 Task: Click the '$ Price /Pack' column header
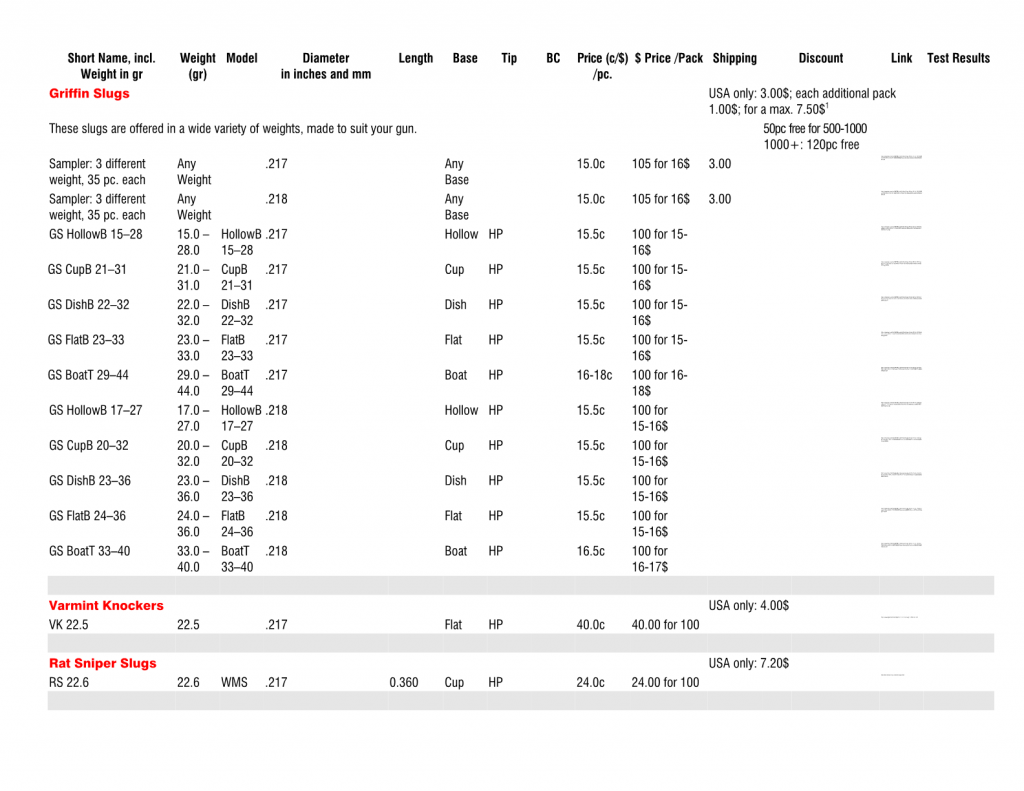[x=669, y=58]
